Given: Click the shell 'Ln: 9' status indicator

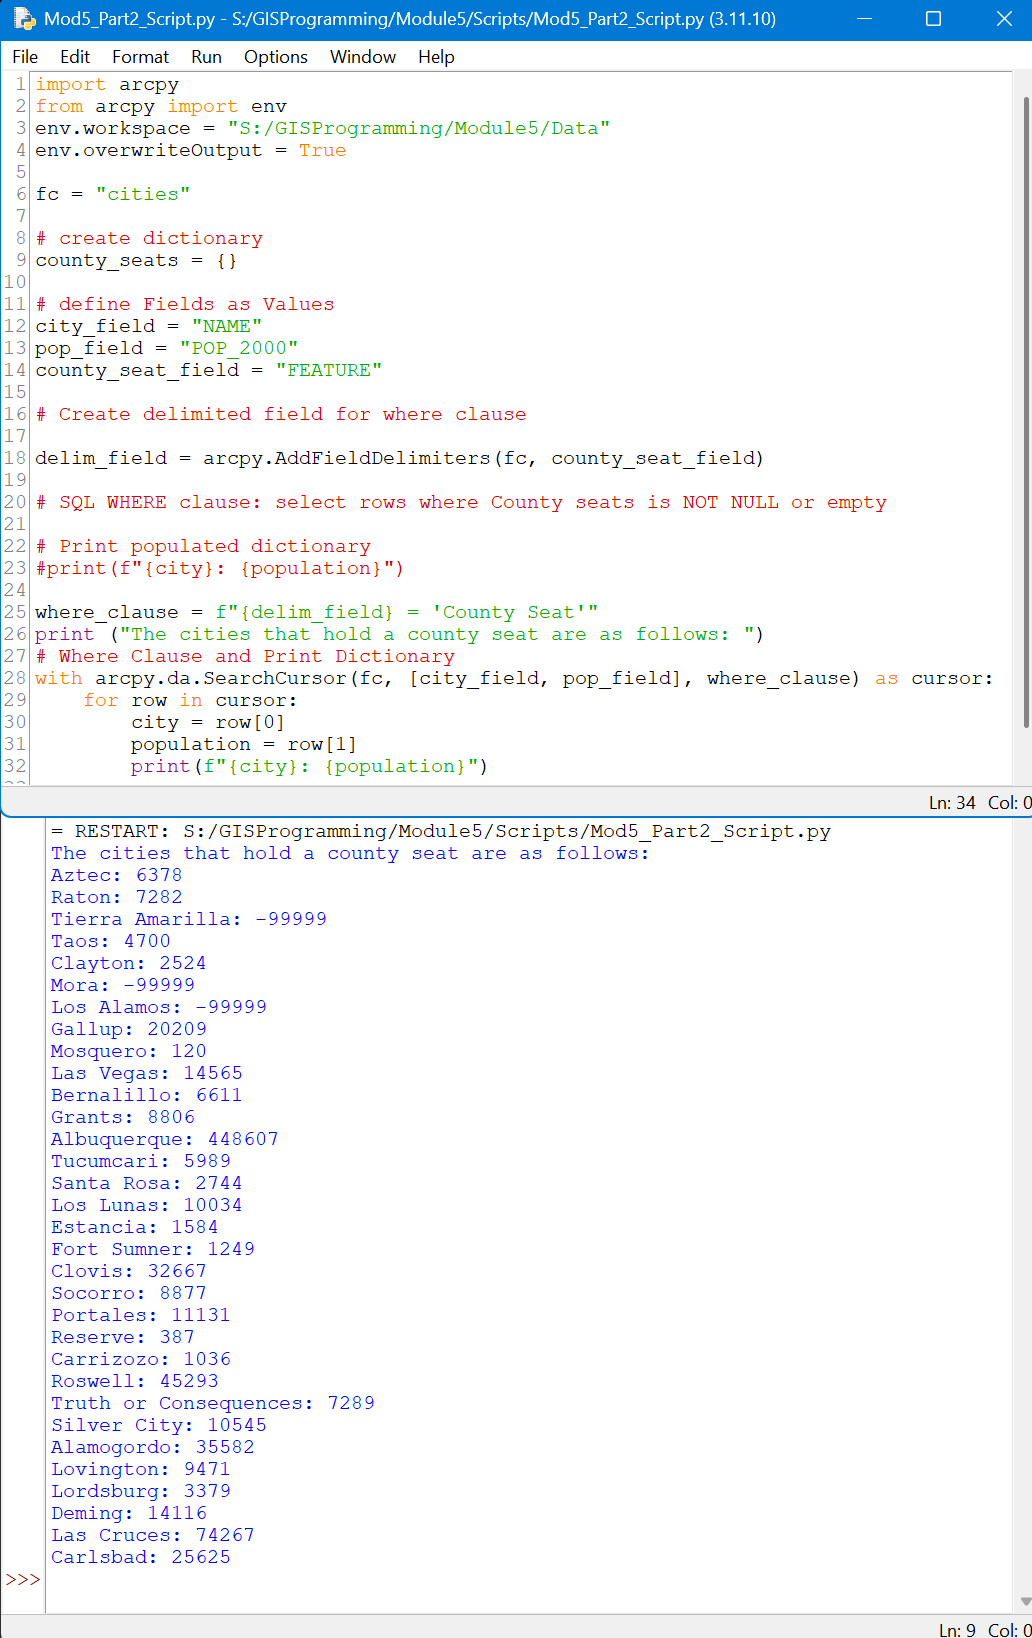Looking at the screenshot, I should pos(957,1629).
